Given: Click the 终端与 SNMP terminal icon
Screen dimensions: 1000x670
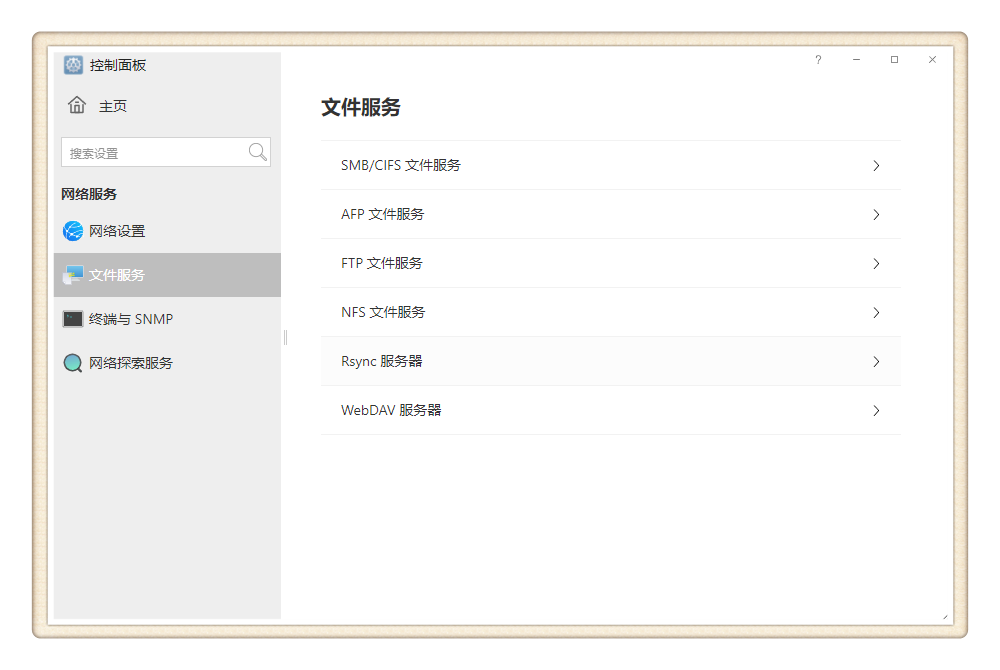Looking at the screenshot, I should [x=73, y=319].
